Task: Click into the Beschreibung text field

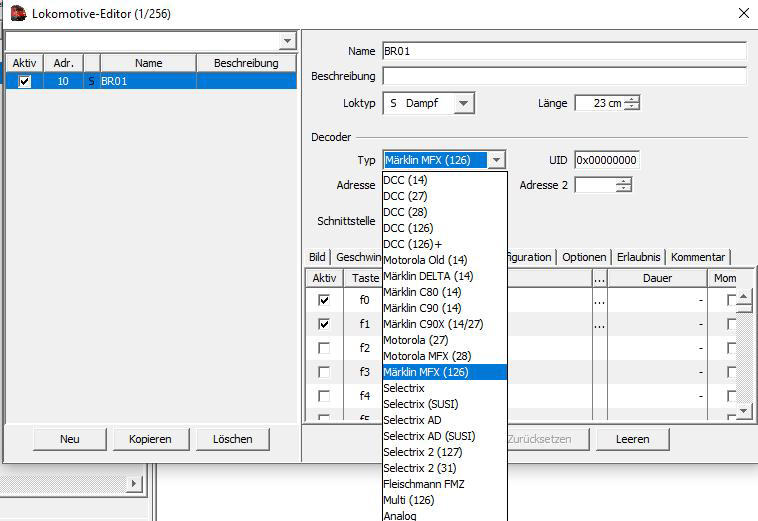Action: click(564, 76)
